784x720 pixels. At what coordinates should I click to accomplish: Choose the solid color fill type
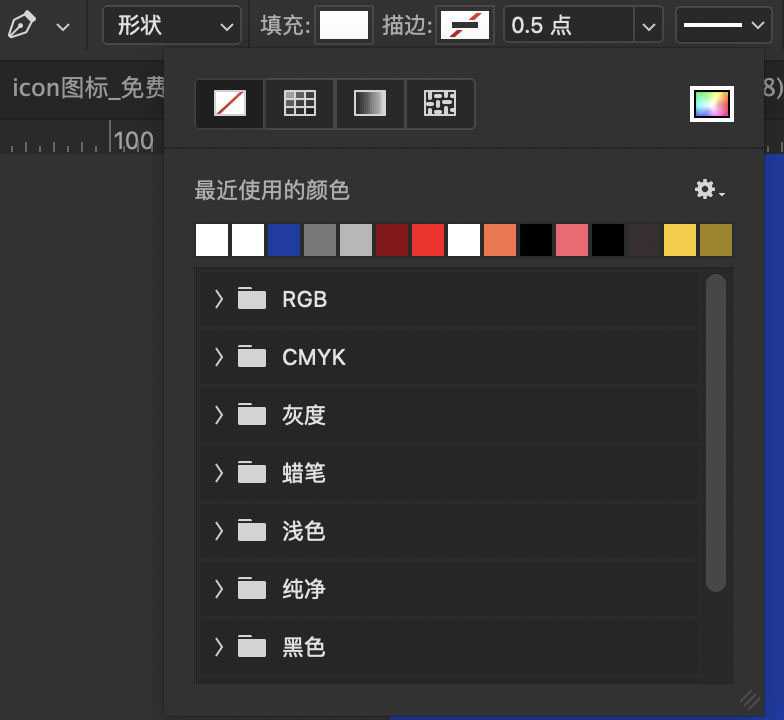(x=300, y=103)
